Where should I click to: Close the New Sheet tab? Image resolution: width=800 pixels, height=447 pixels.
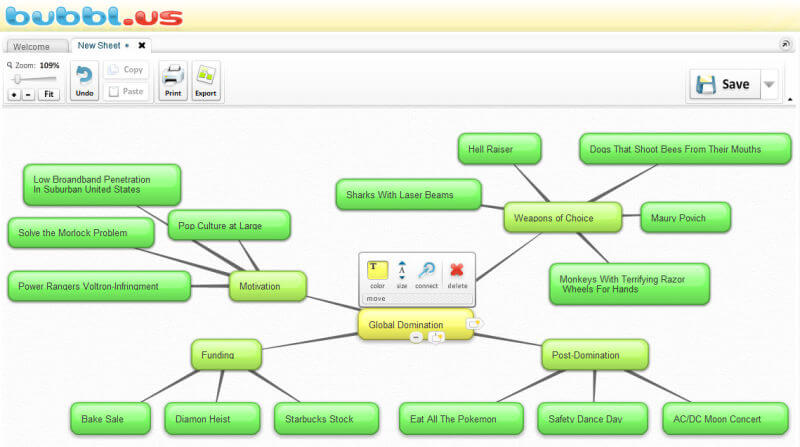pos(142,45)
